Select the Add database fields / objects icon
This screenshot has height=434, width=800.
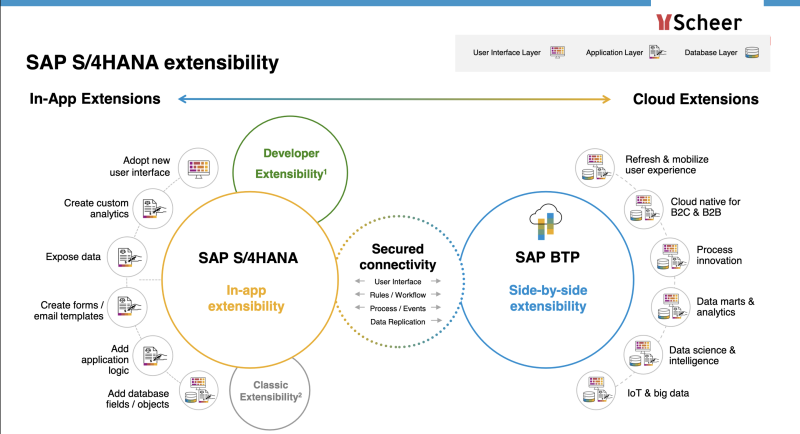[x=199, y=391]
